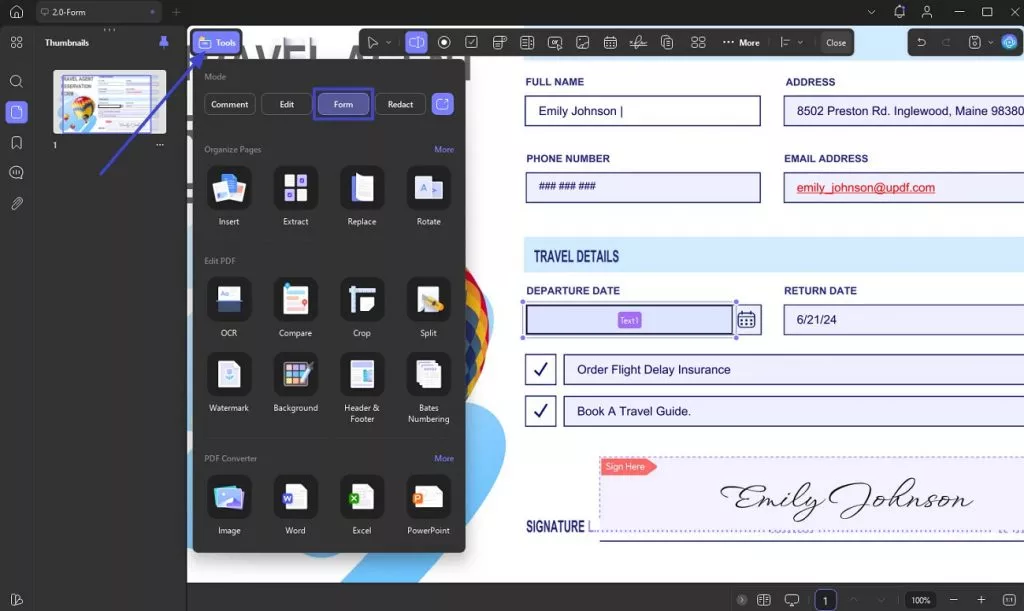Select the Date field form tool
Viewport: 1024px width, 611px height.
[x=611, y=42]
